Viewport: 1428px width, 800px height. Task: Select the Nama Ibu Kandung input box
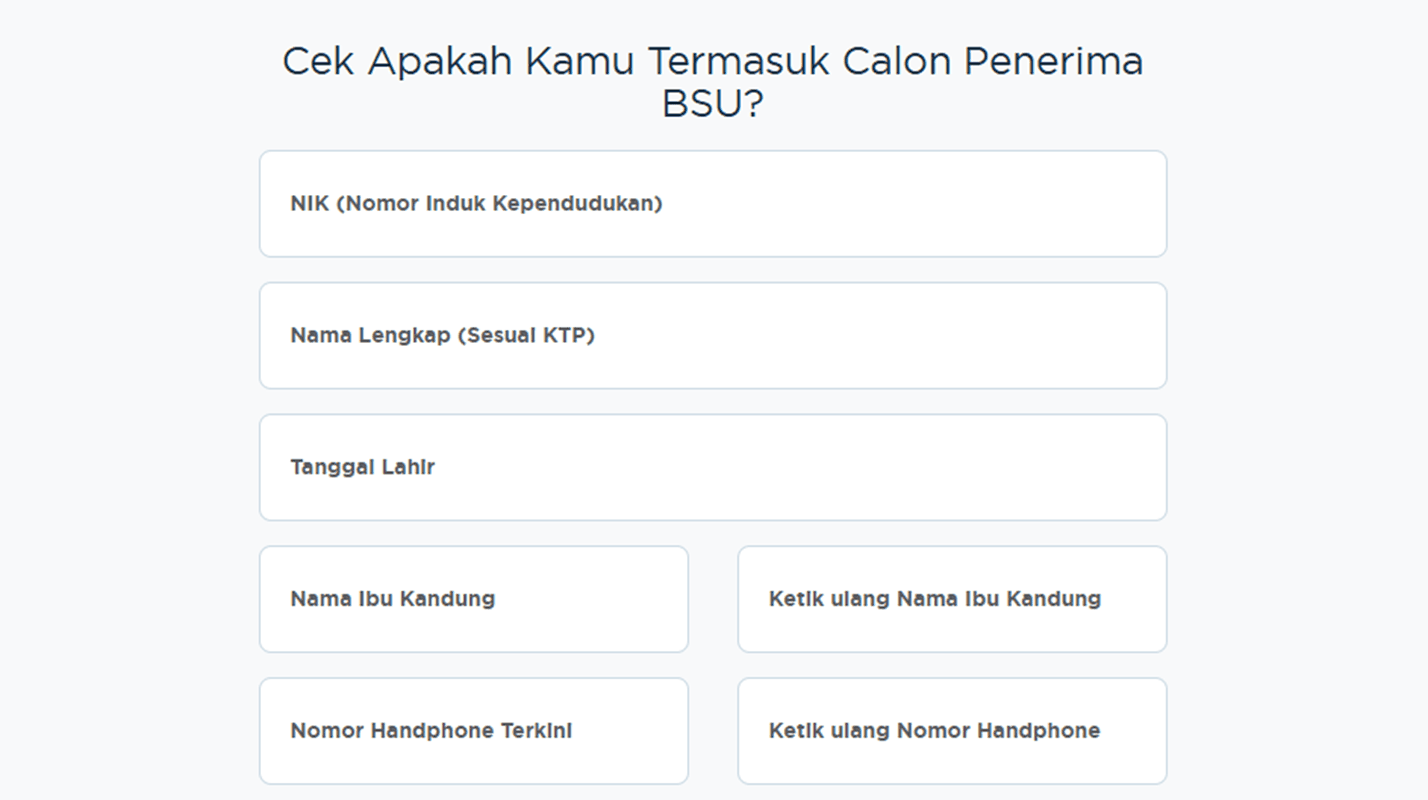point(473,599)
